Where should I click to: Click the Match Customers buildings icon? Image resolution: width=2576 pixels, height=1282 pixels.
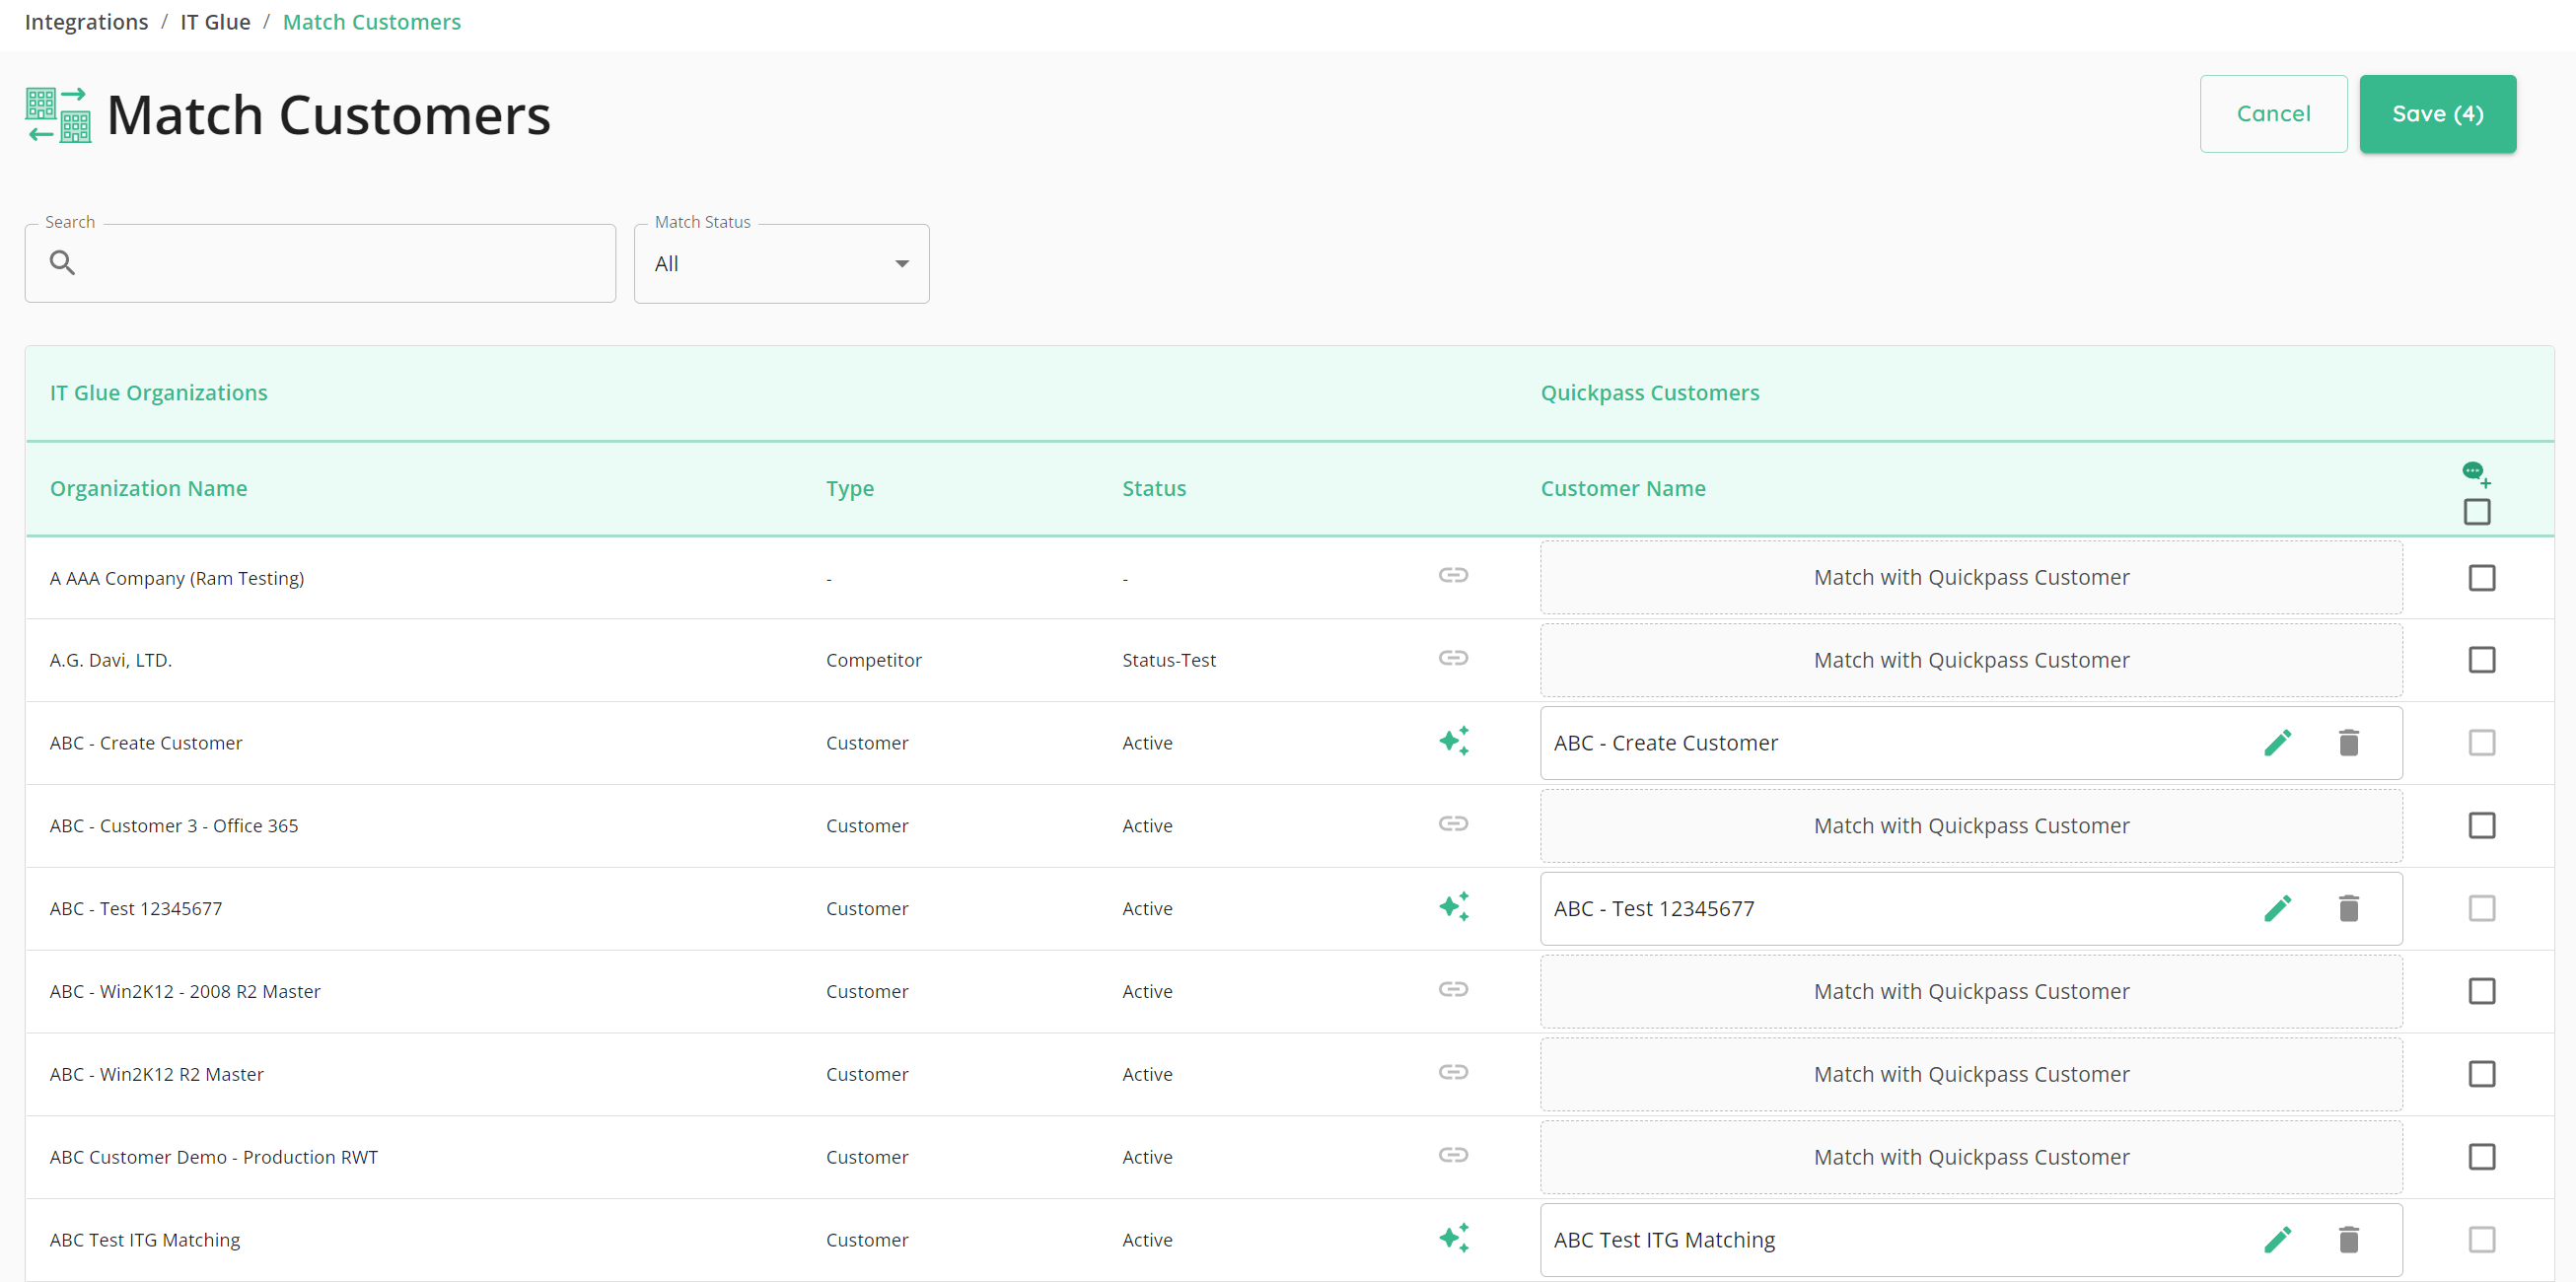[x=58, y=115]
